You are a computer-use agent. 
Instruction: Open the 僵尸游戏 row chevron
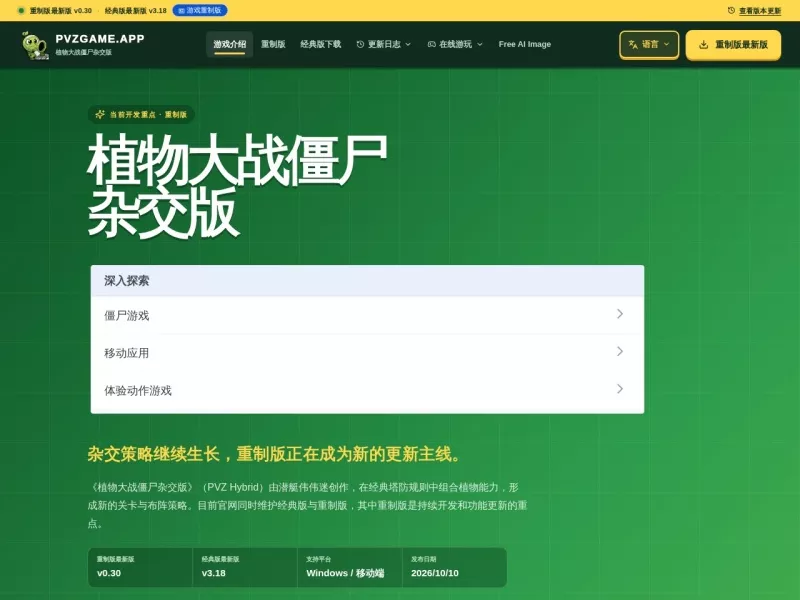click(620, 314)
